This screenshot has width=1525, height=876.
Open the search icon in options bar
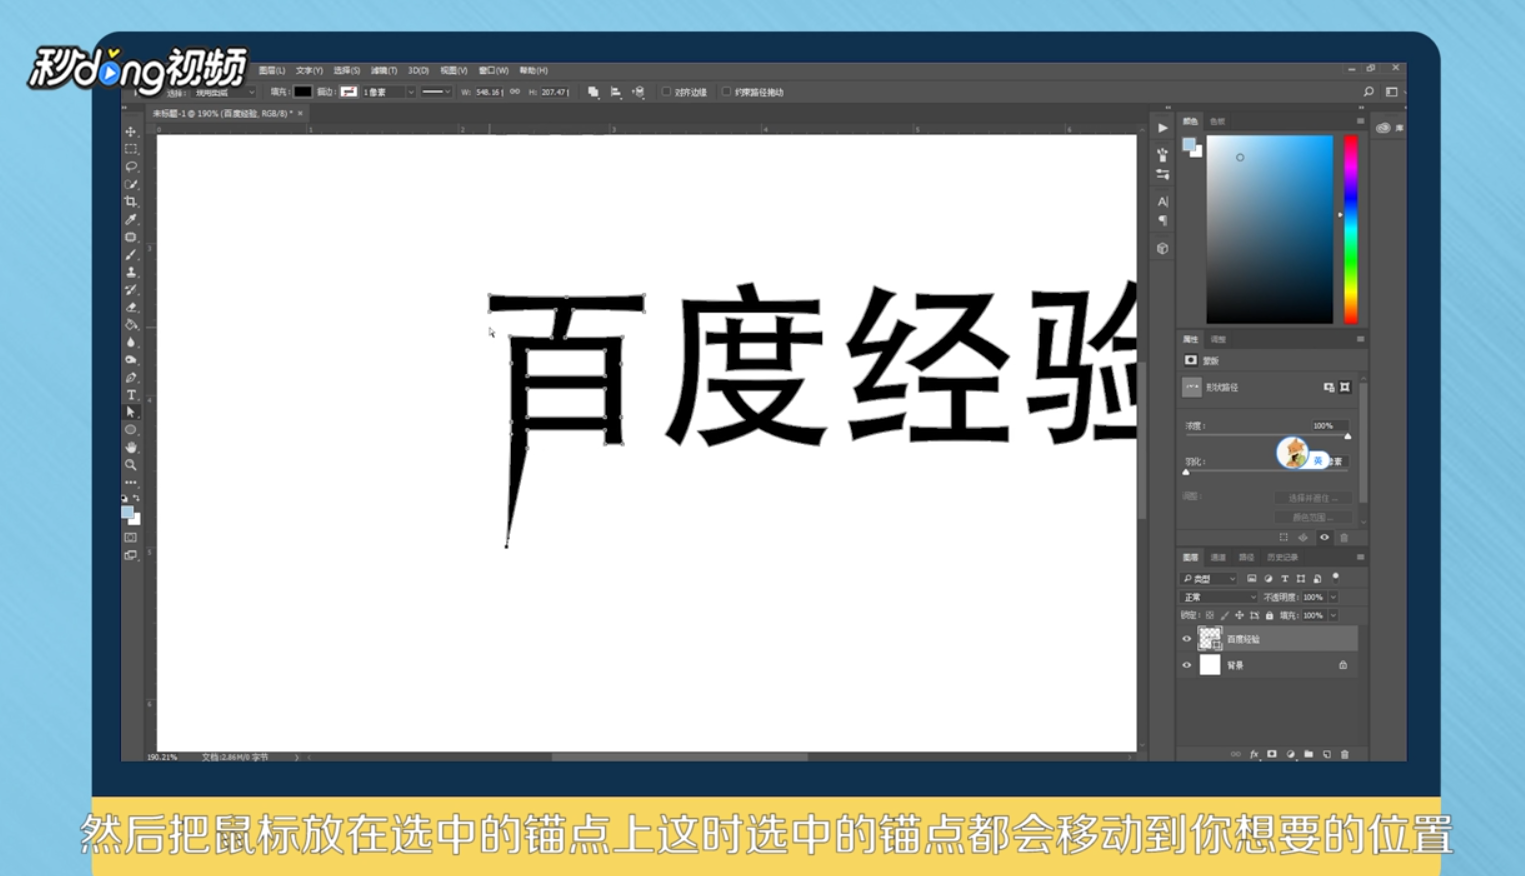coord(1368,92)
